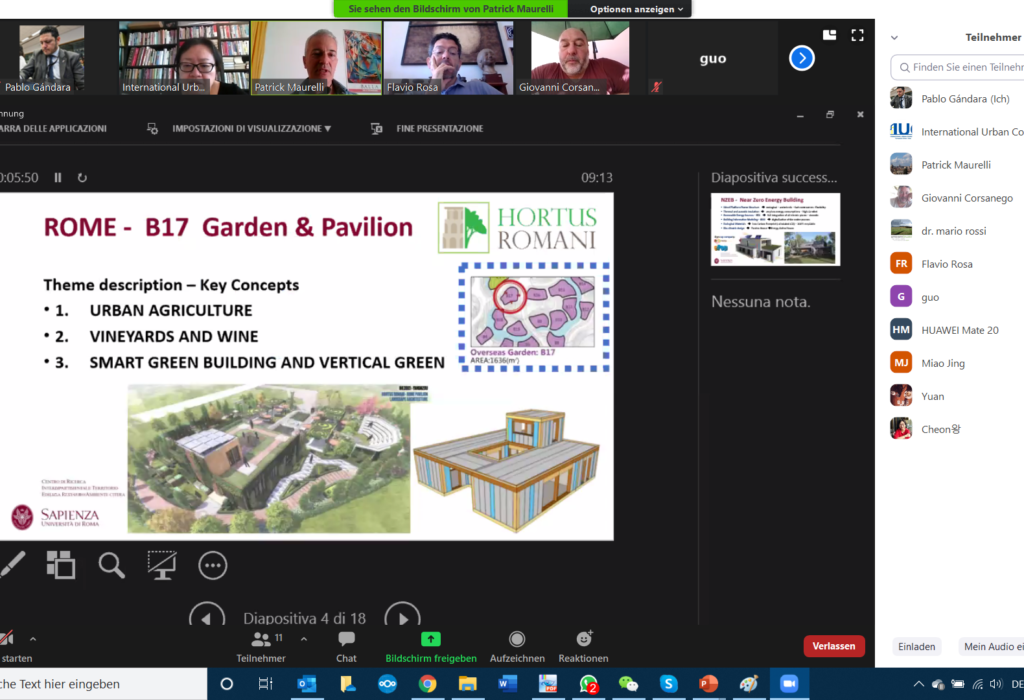This screenshot has width=1024, height=700.
Task: Open more slideshow options via ellipsis icon
Action: tap(212, 566)
